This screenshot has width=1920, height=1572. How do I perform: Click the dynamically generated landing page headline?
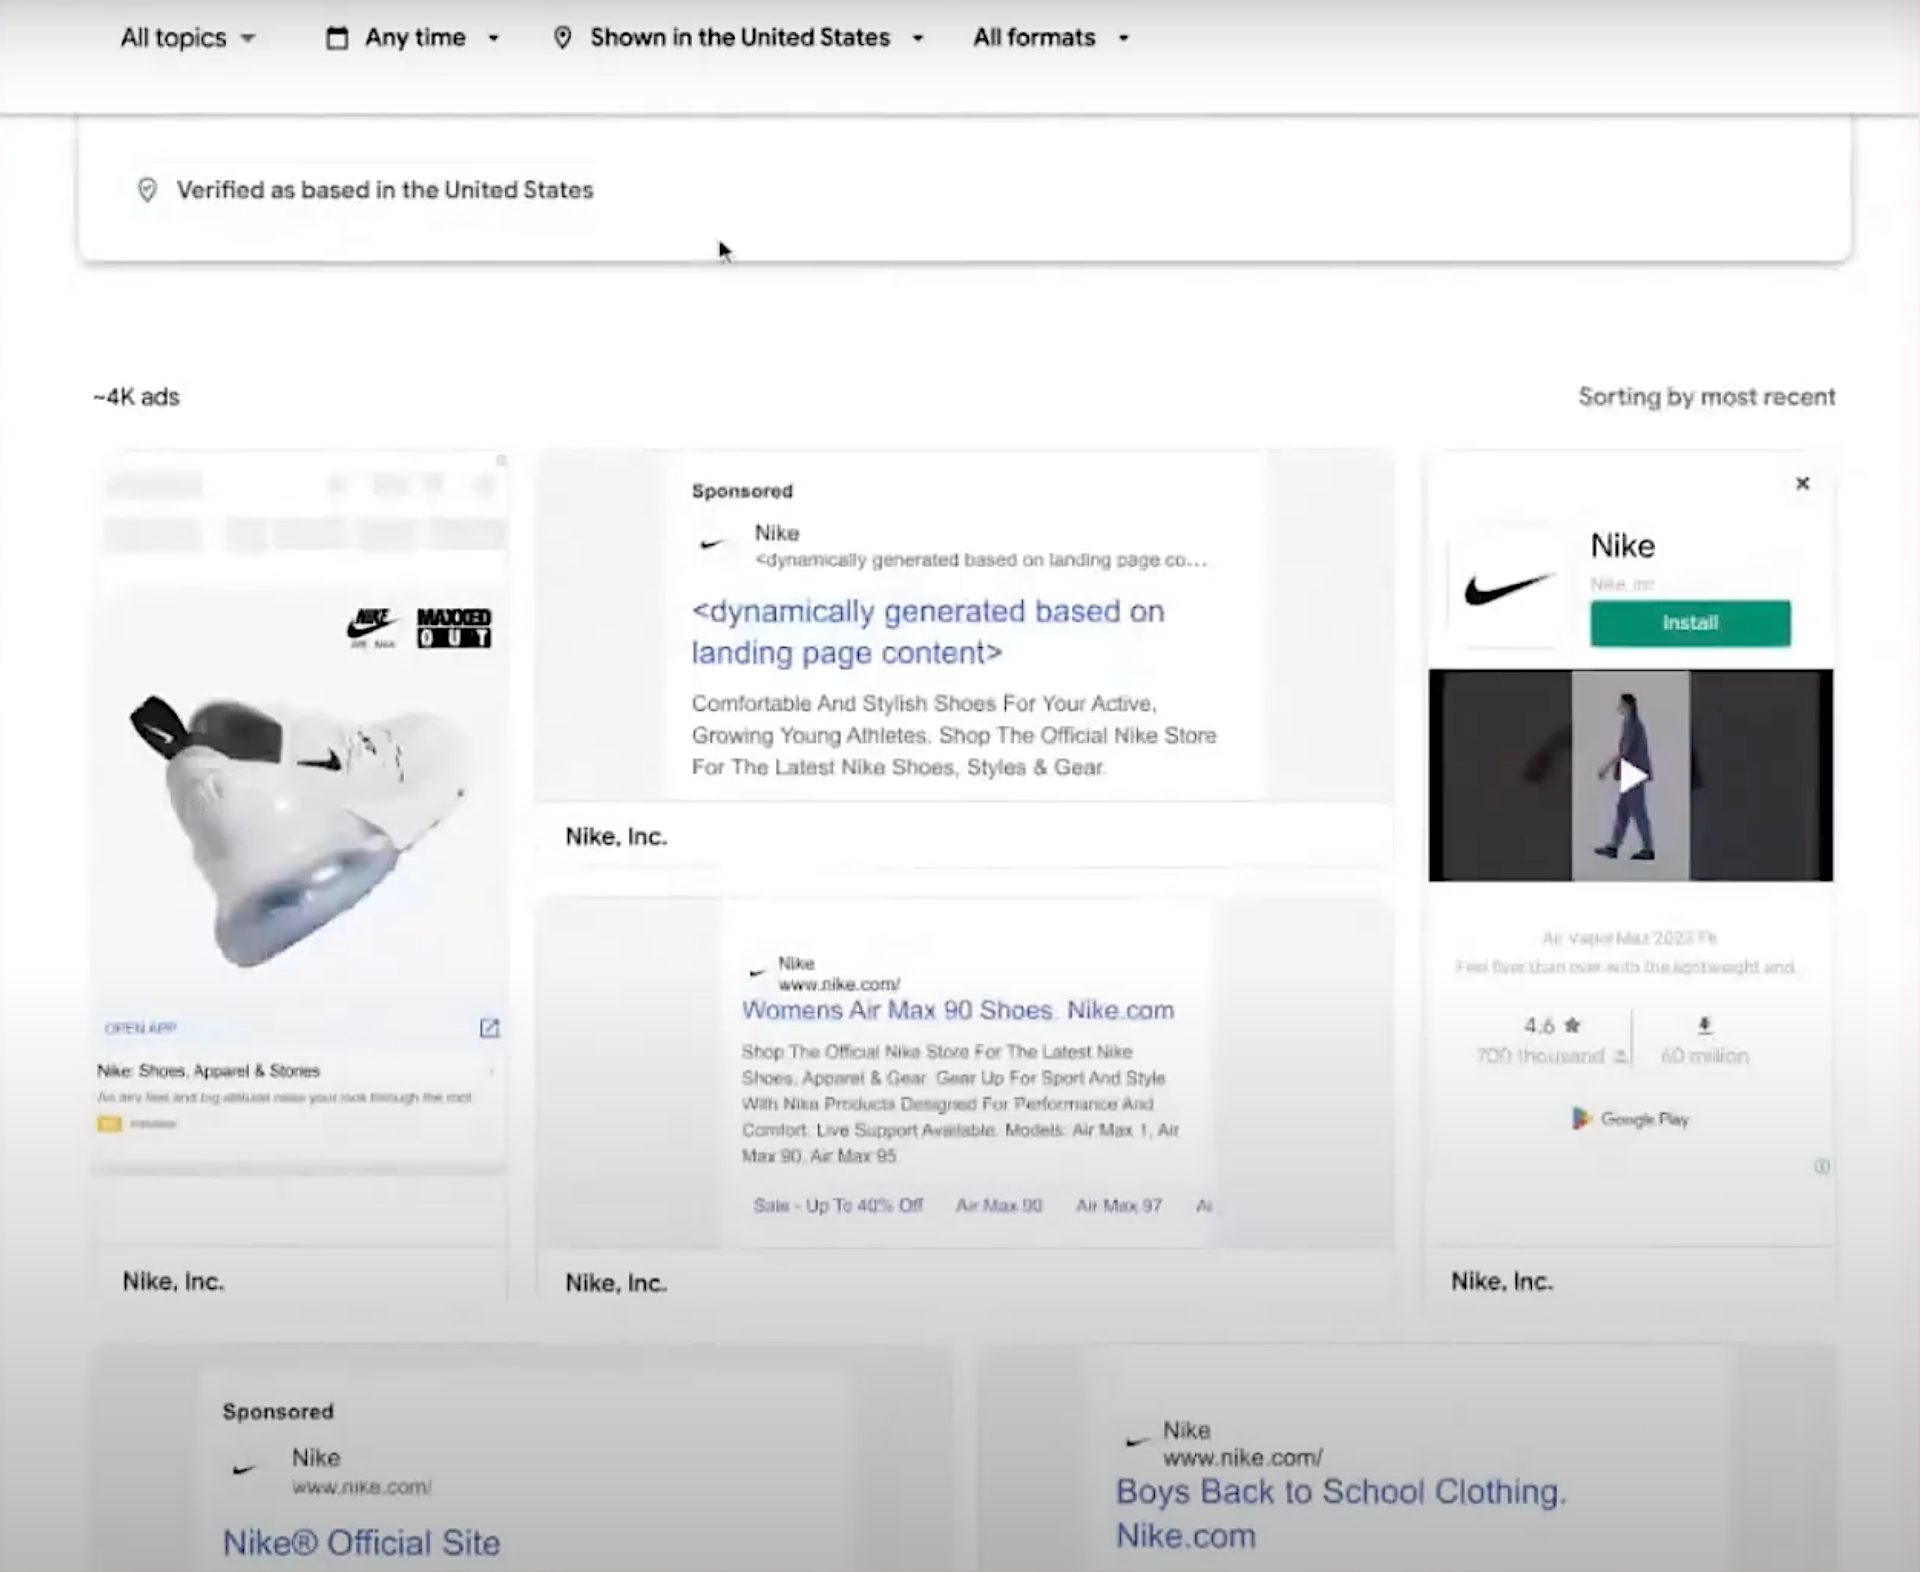[x=927, y=632]
